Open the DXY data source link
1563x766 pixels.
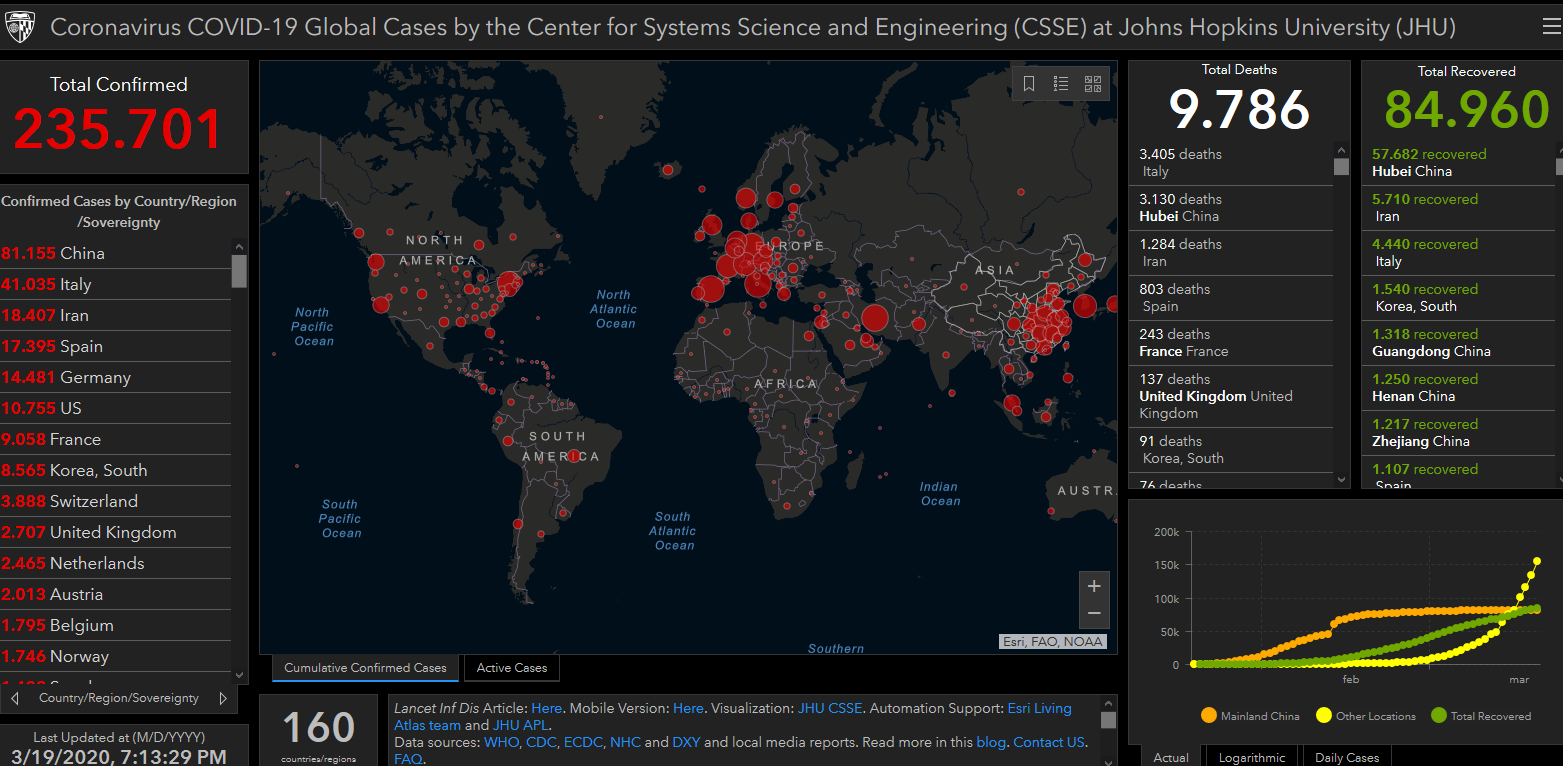tap(686, 742)
